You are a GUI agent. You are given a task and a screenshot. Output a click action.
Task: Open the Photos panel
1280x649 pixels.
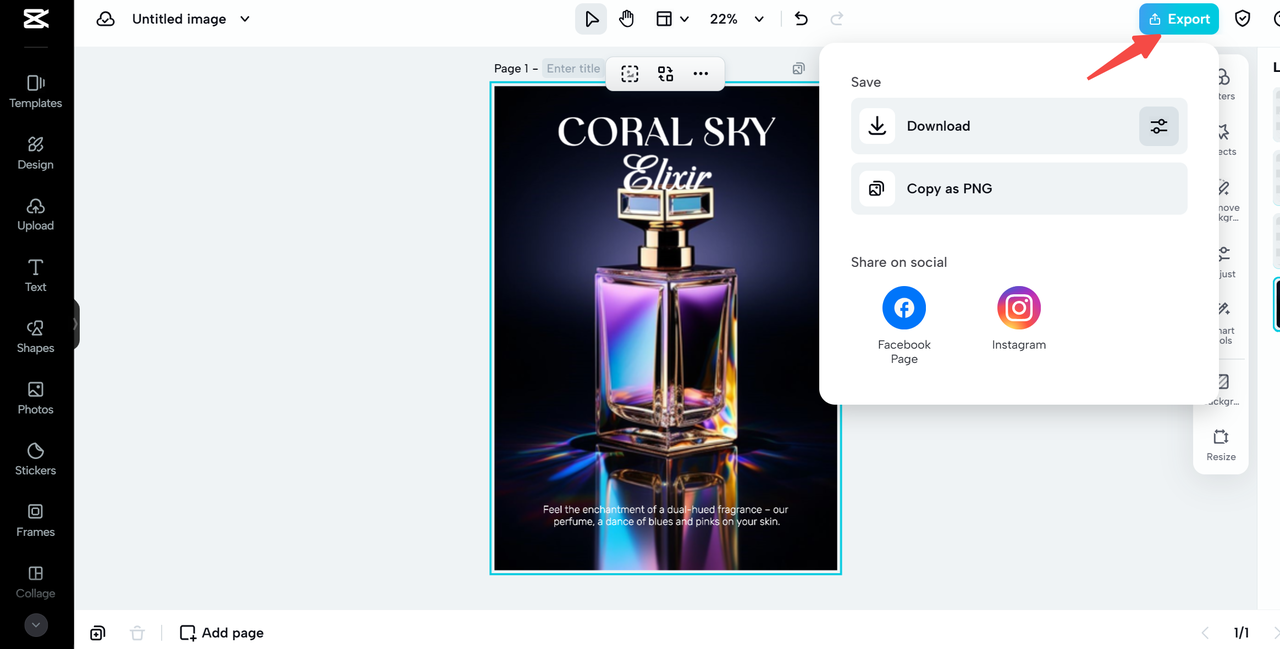pyautogui.click(x=36, y=397)
